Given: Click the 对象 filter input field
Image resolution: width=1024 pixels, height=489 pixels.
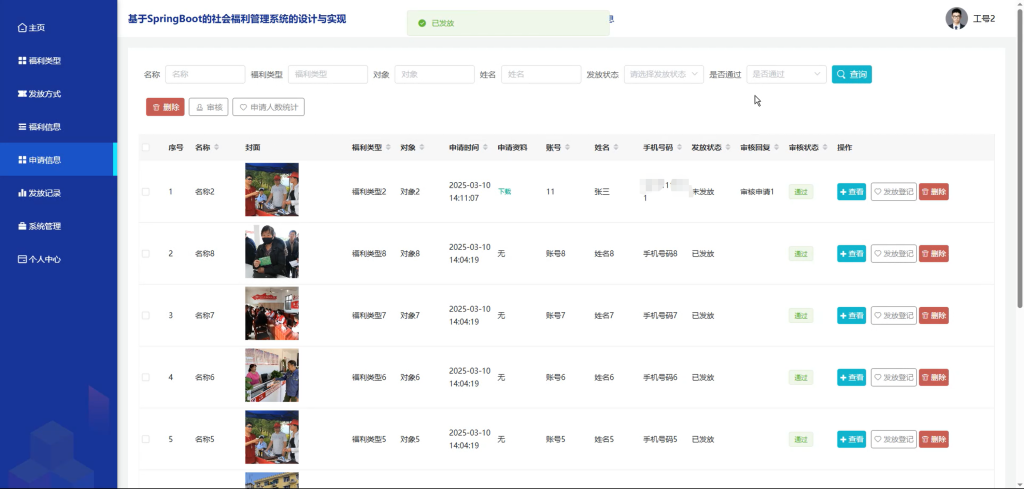Looking at the screenshot, I should pyautogui.click(x=434, y=74).
